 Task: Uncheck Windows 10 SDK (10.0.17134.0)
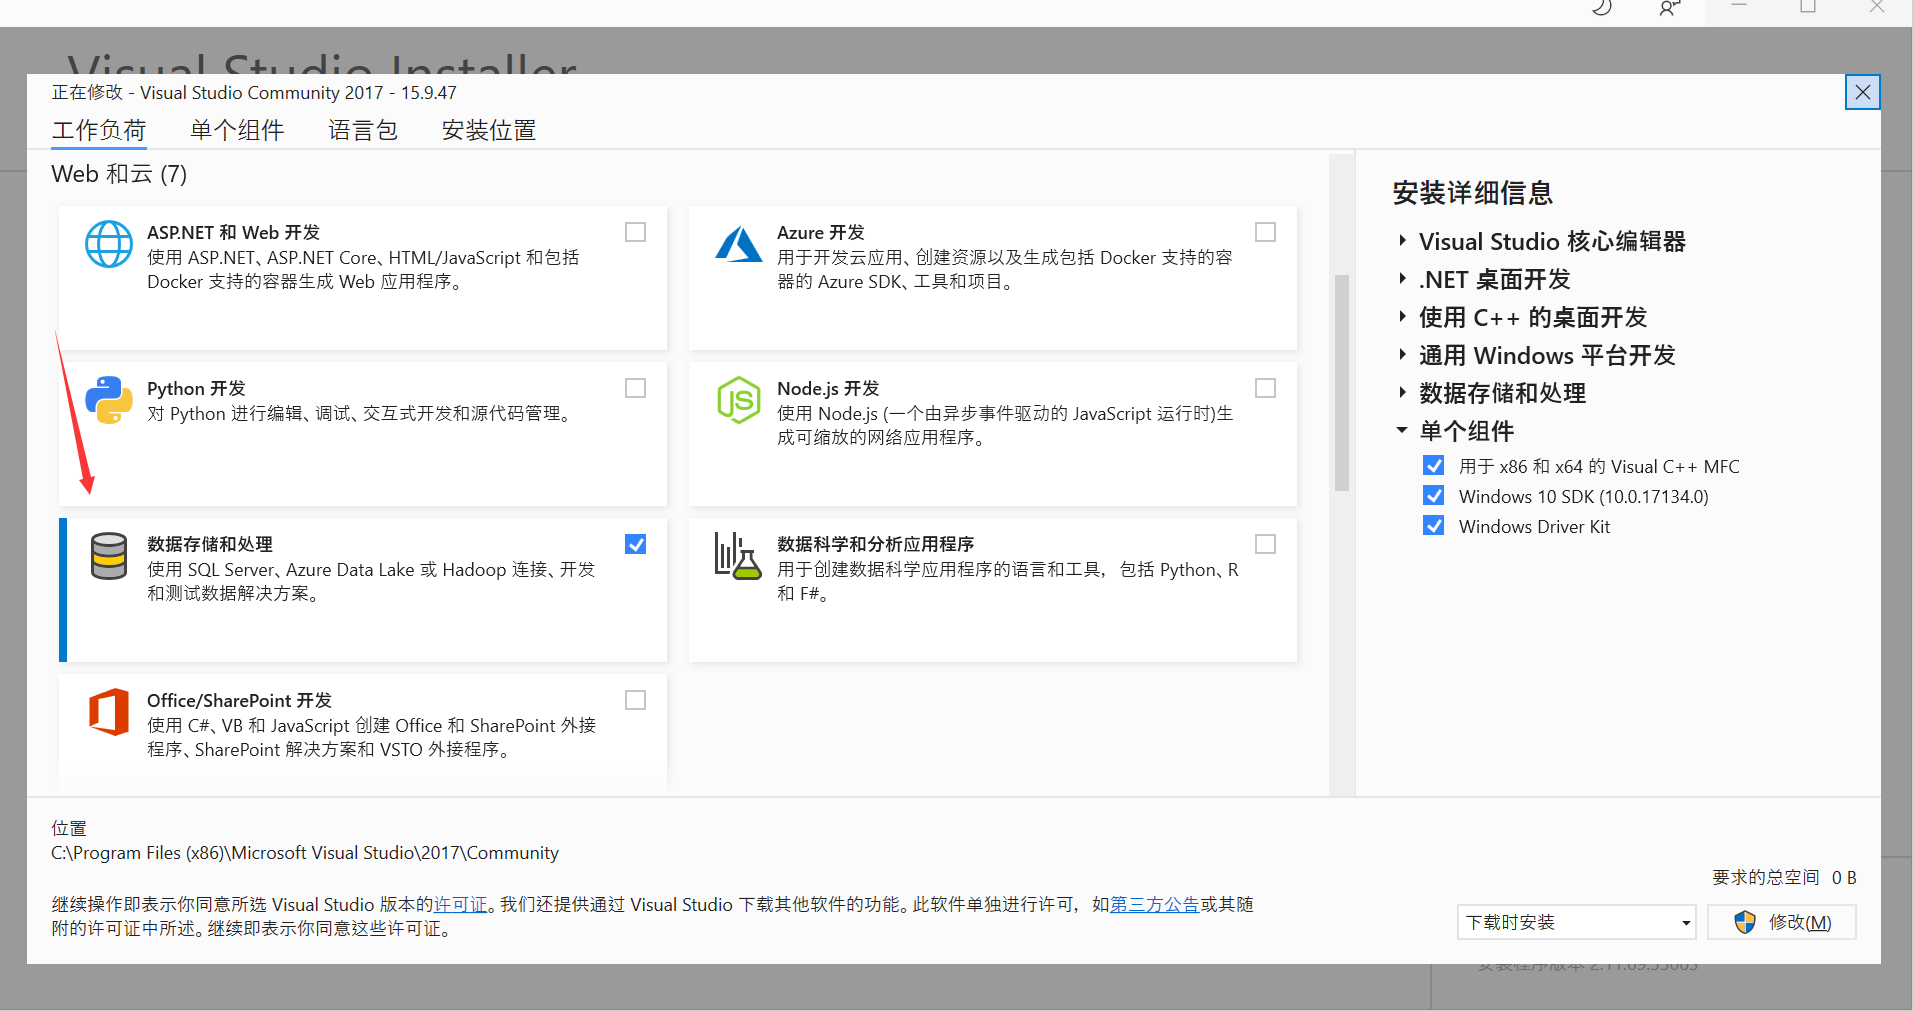tap(1433, 496)
